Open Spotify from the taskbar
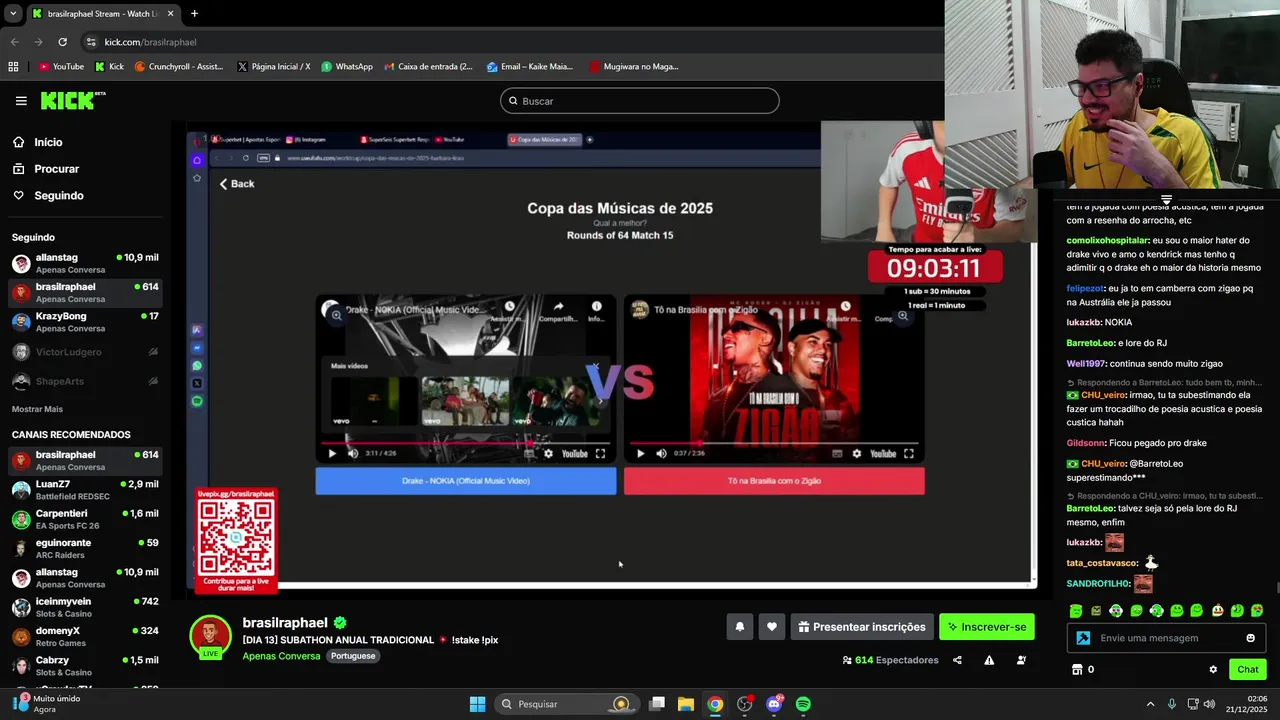 point(803,704)
